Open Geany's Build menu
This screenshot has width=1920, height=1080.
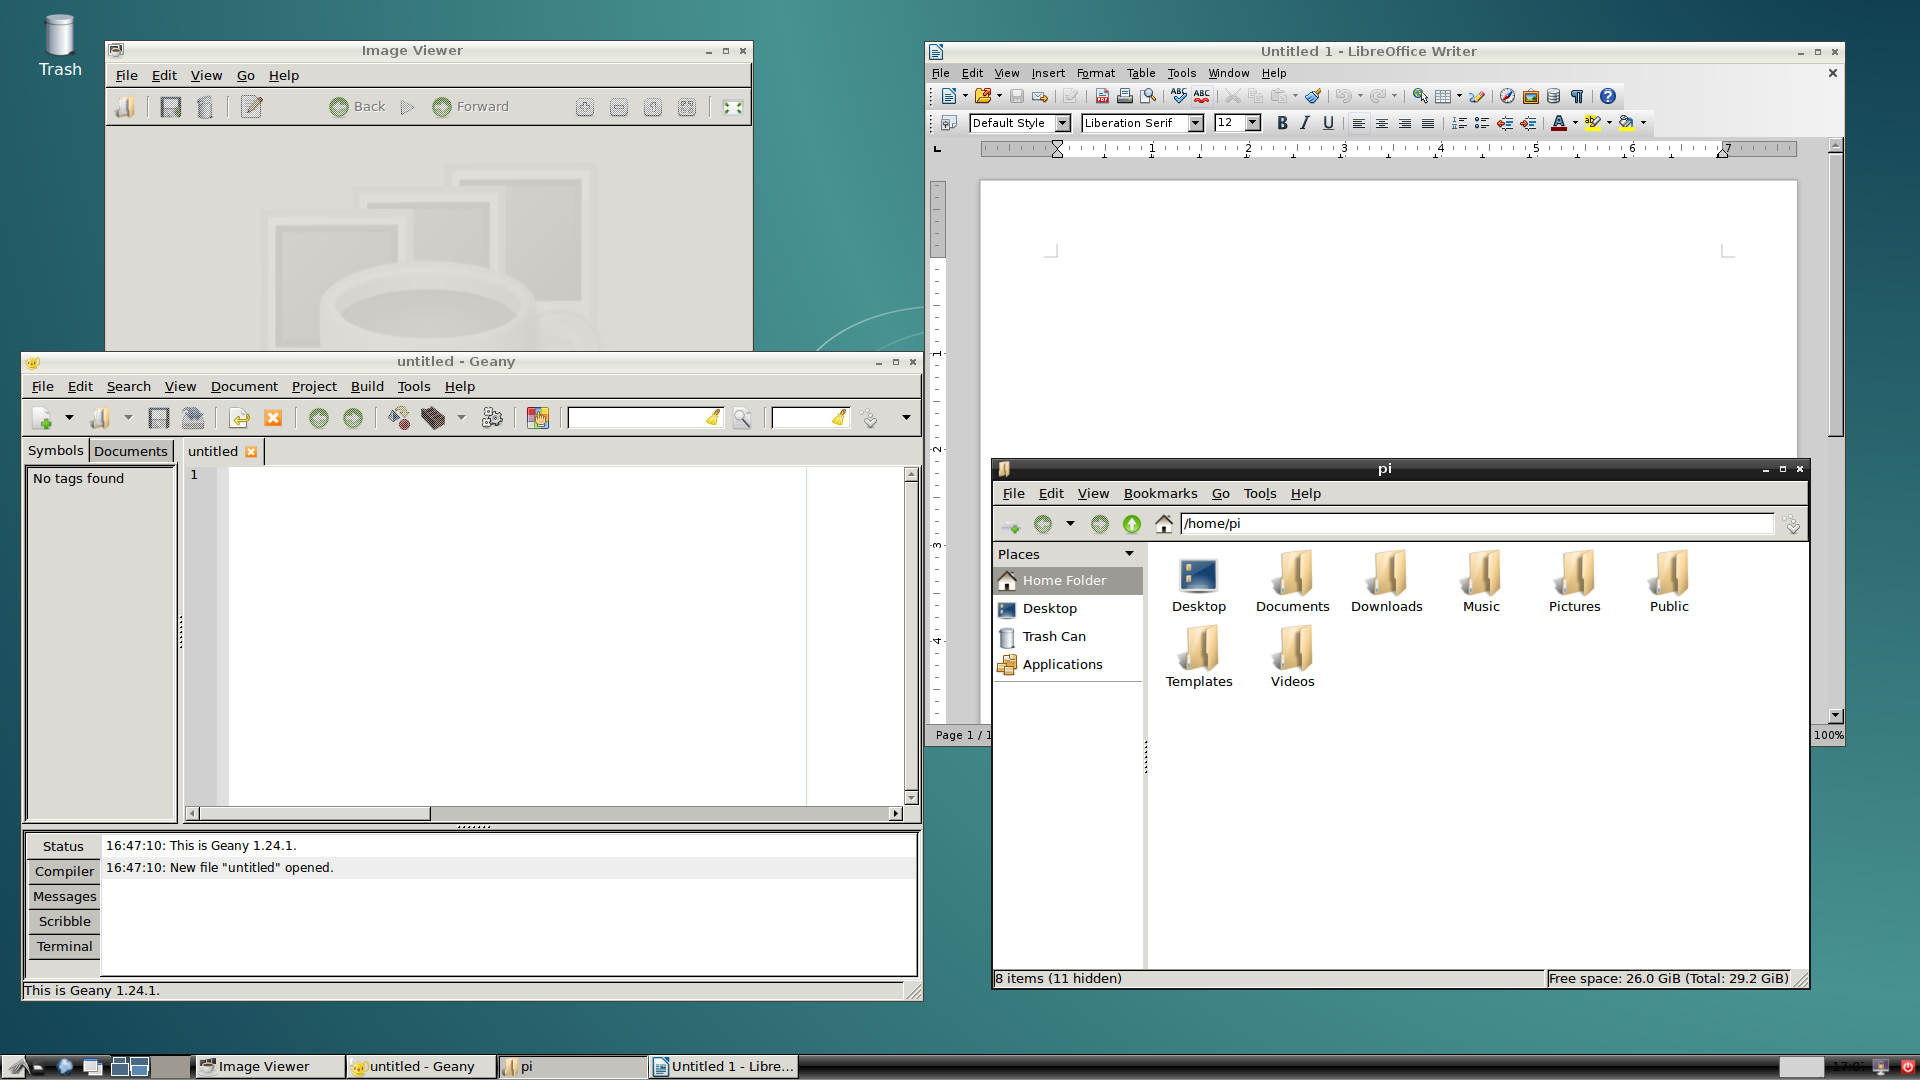click(x=367, y=386)
